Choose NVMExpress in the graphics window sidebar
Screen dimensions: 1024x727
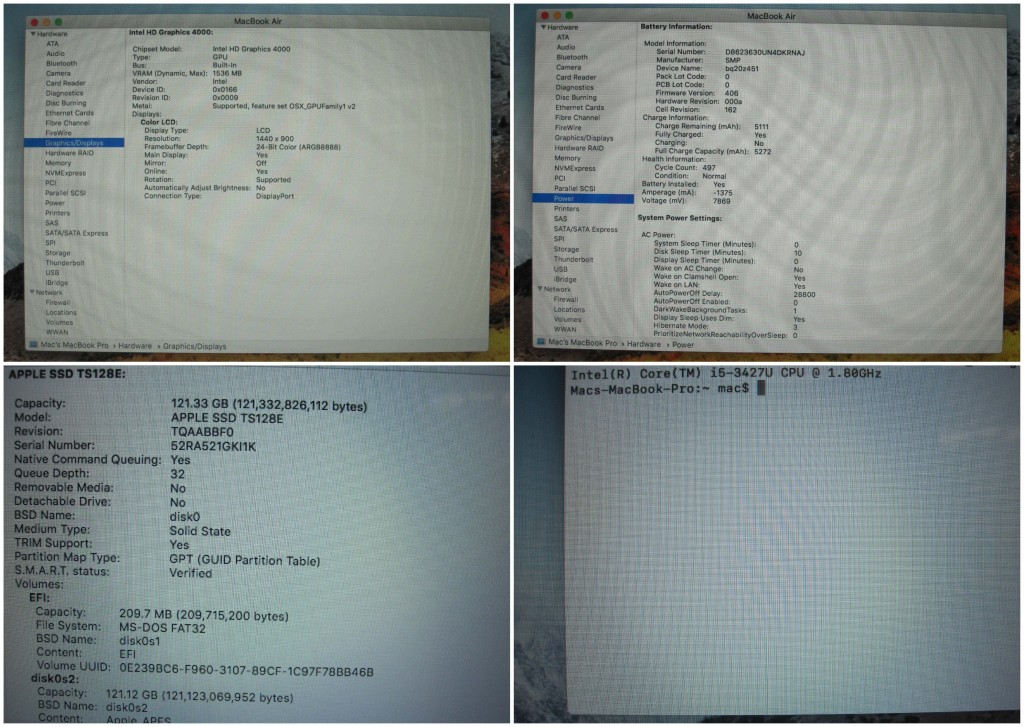pos(65,173)
